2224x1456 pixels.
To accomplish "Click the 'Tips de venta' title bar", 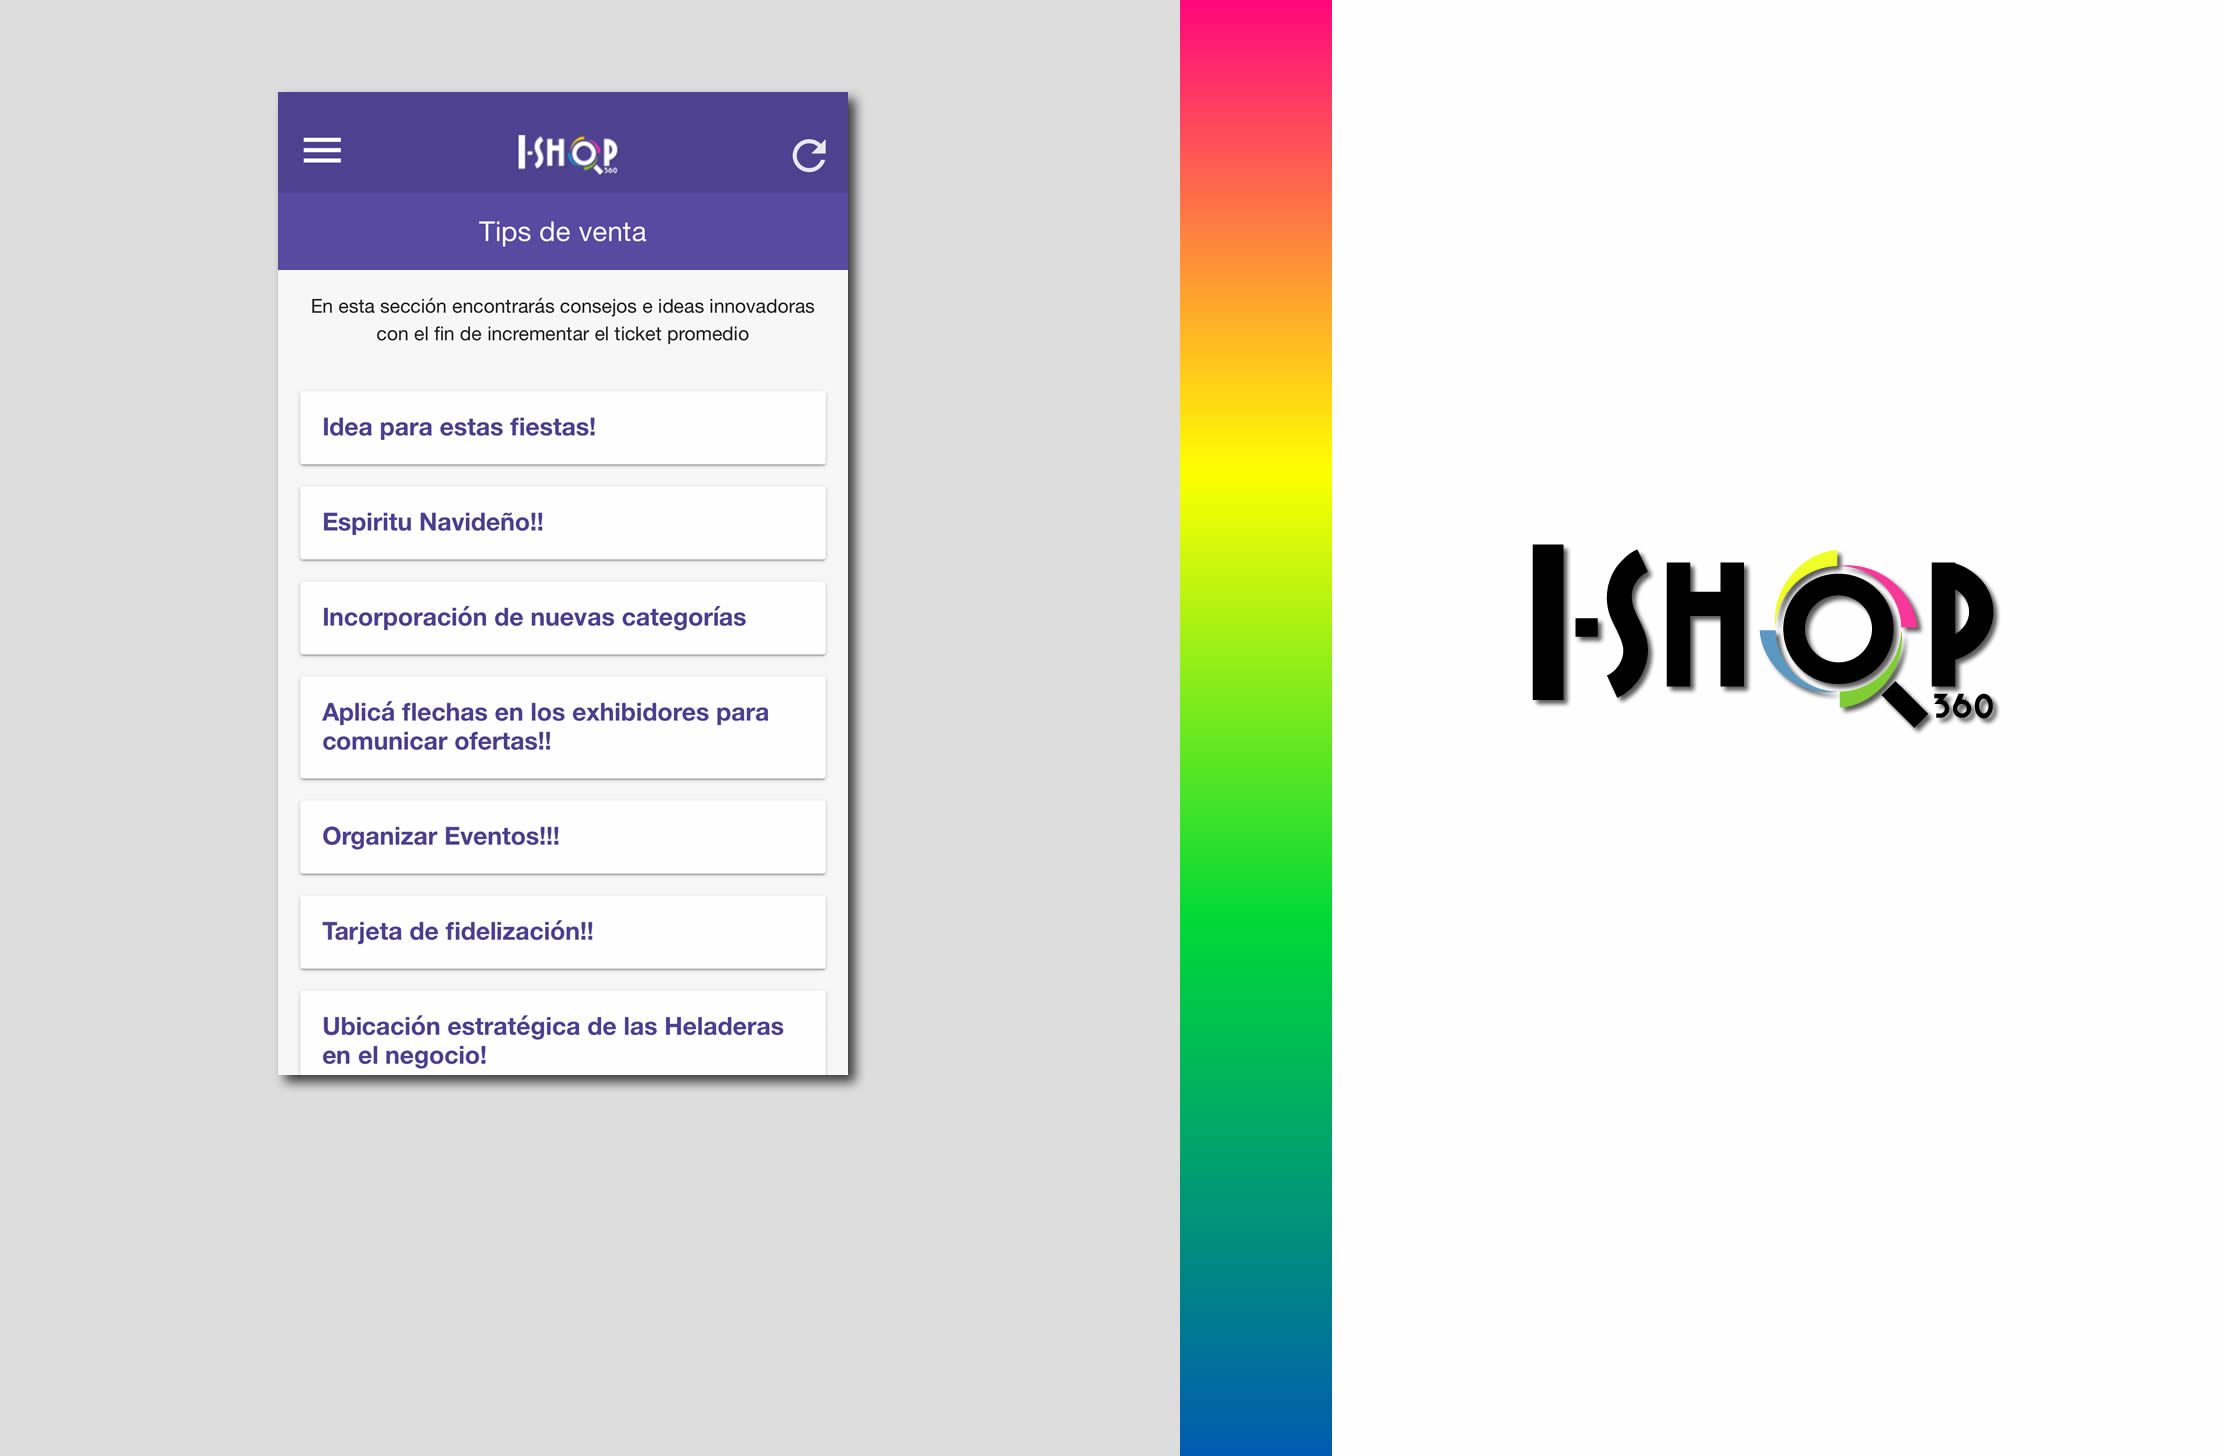I will (x=562, y=231).
